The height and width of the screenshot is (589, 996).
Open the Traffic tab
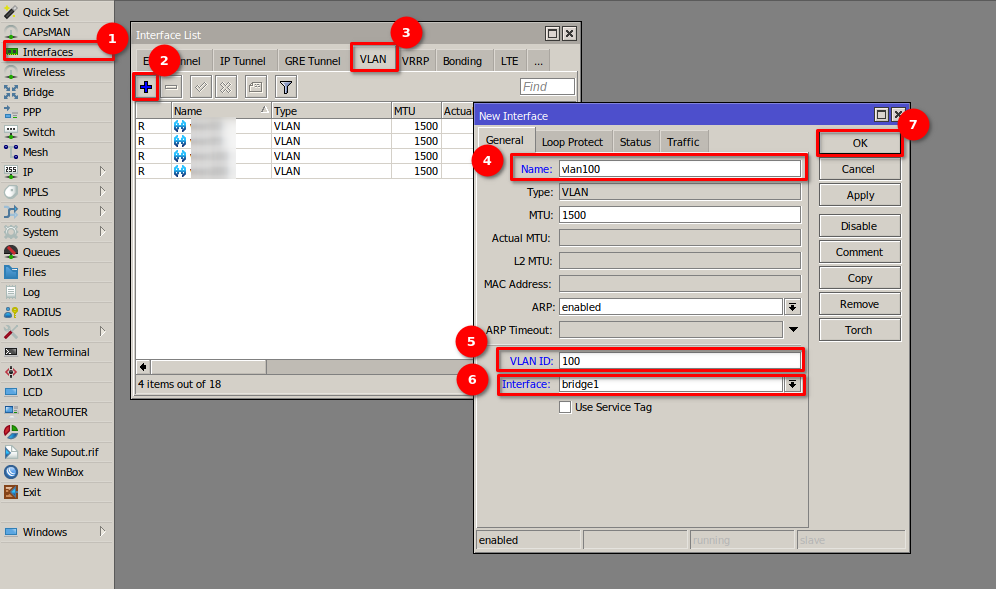point(683,142)
